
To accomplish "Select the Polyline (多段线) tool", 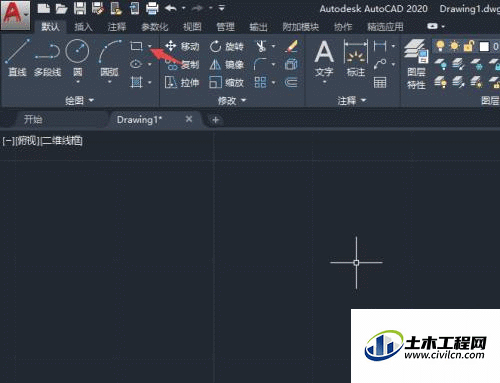I will (47, 57).
